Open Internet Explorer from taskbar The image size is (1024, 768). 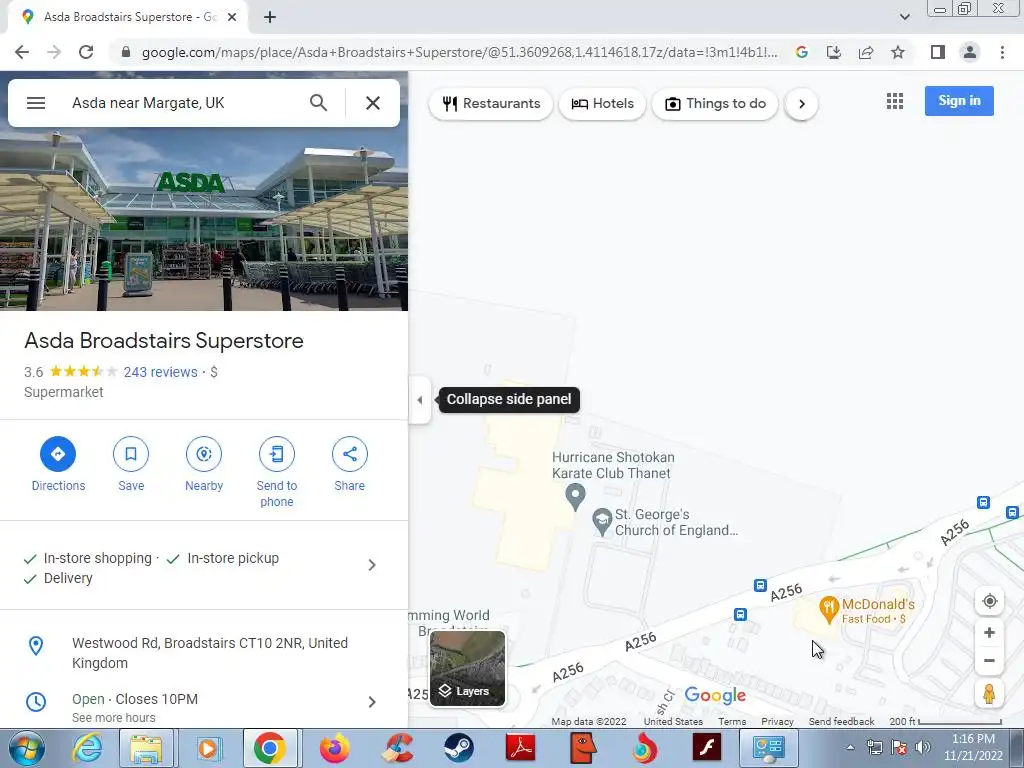point(86,748)
